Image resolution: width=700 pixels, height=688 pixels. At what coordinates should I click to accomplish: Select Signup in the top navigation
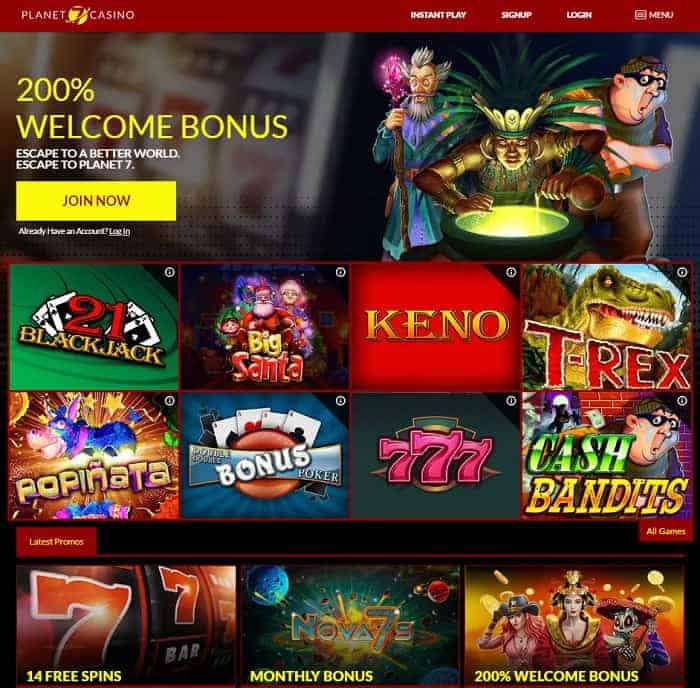516,15
